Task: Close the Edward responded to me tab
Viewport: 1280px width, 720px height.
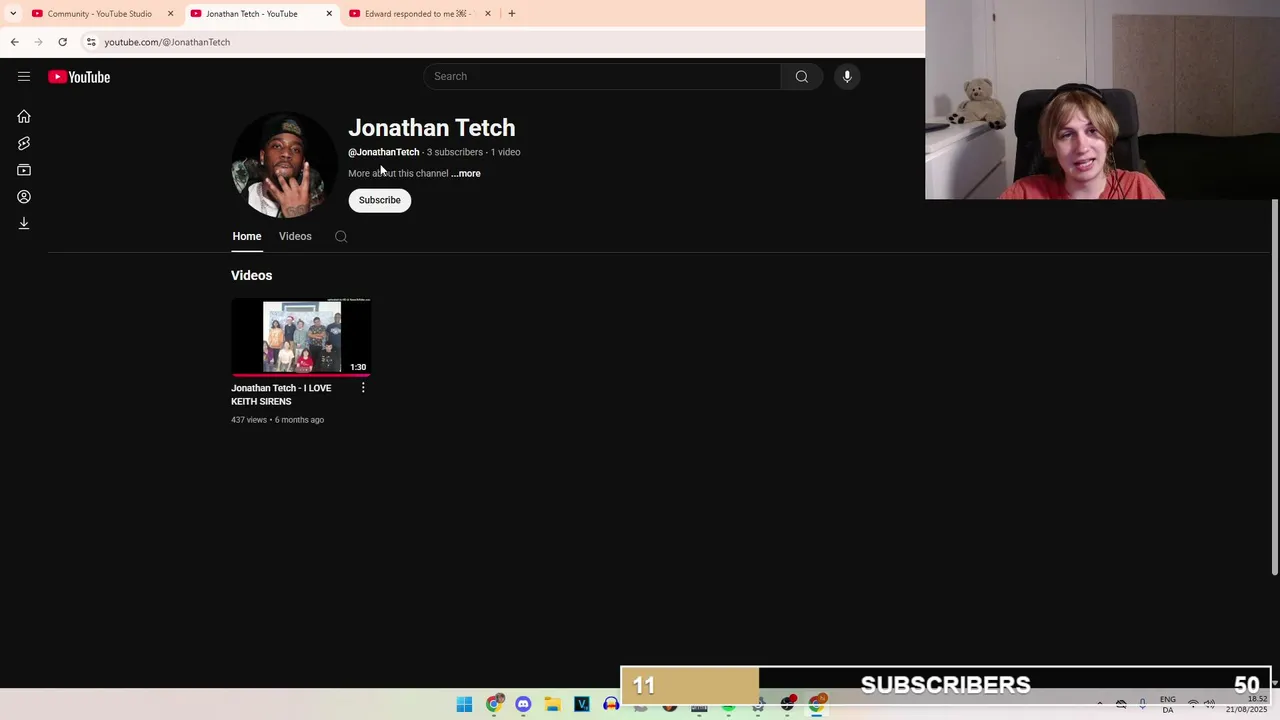Action: coord(488,14)
